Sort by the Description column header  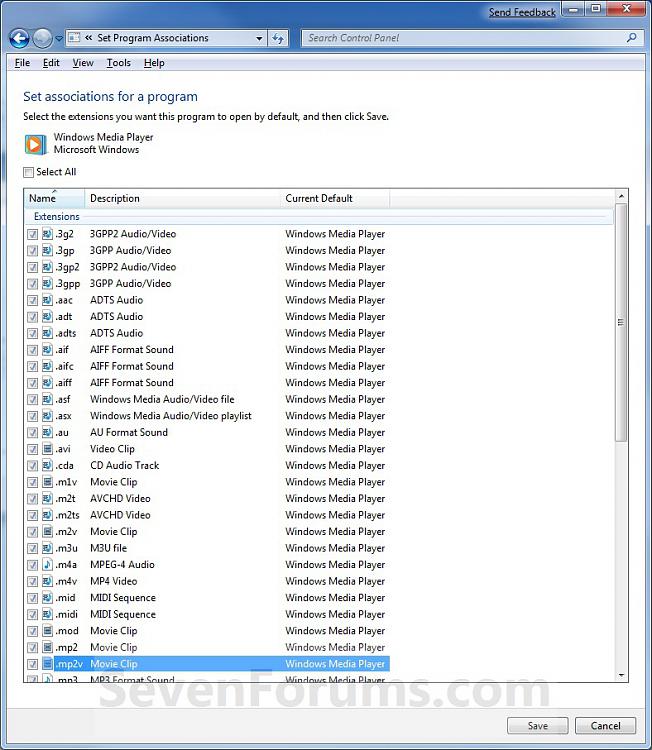tap(182, 199)
